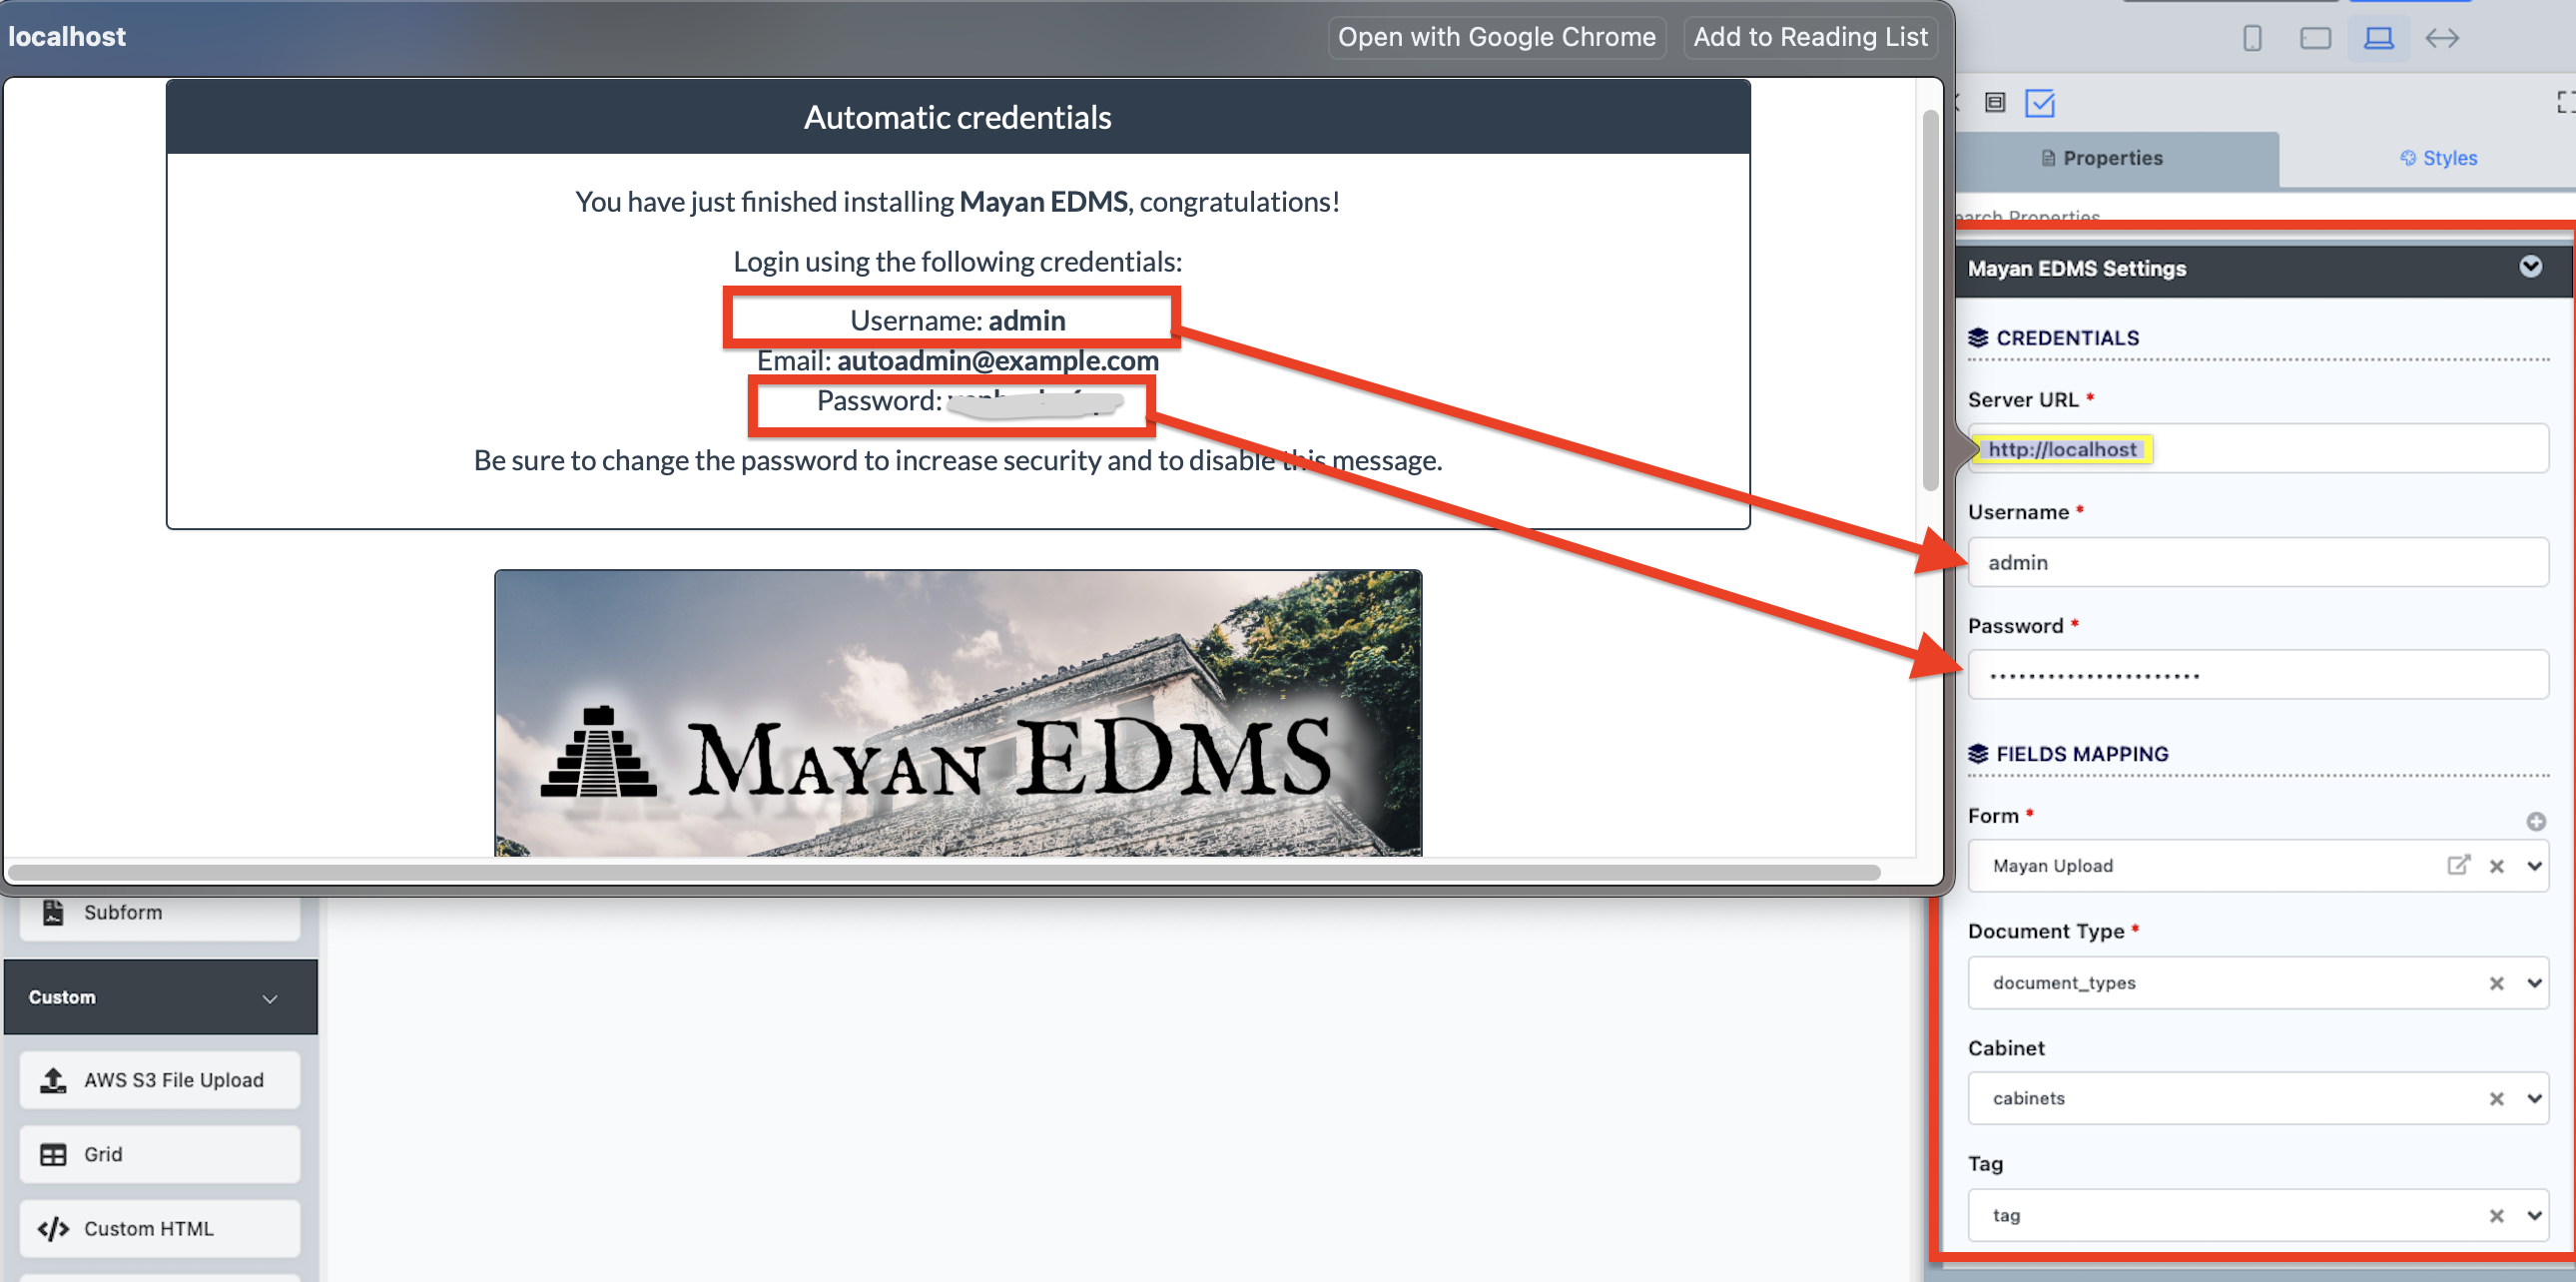This screenshot has width=2576, height=1282.
Task: Clear the Mayan Upload form selection
Action: (x=2496, y=866)
